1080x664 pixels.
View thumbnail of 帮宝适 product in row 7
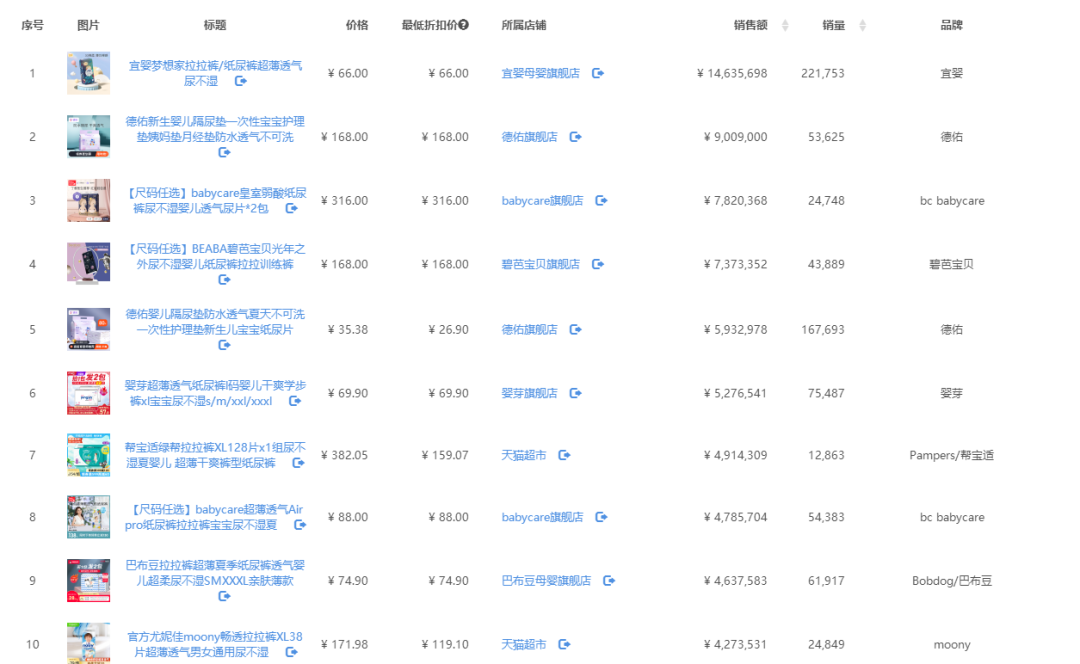point(88,455)
